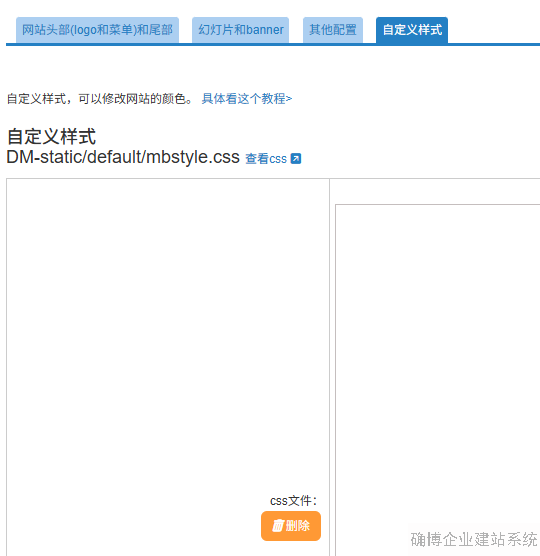
Task: Click the blue divider line beneath the tabs
Action: coord(273,45)
